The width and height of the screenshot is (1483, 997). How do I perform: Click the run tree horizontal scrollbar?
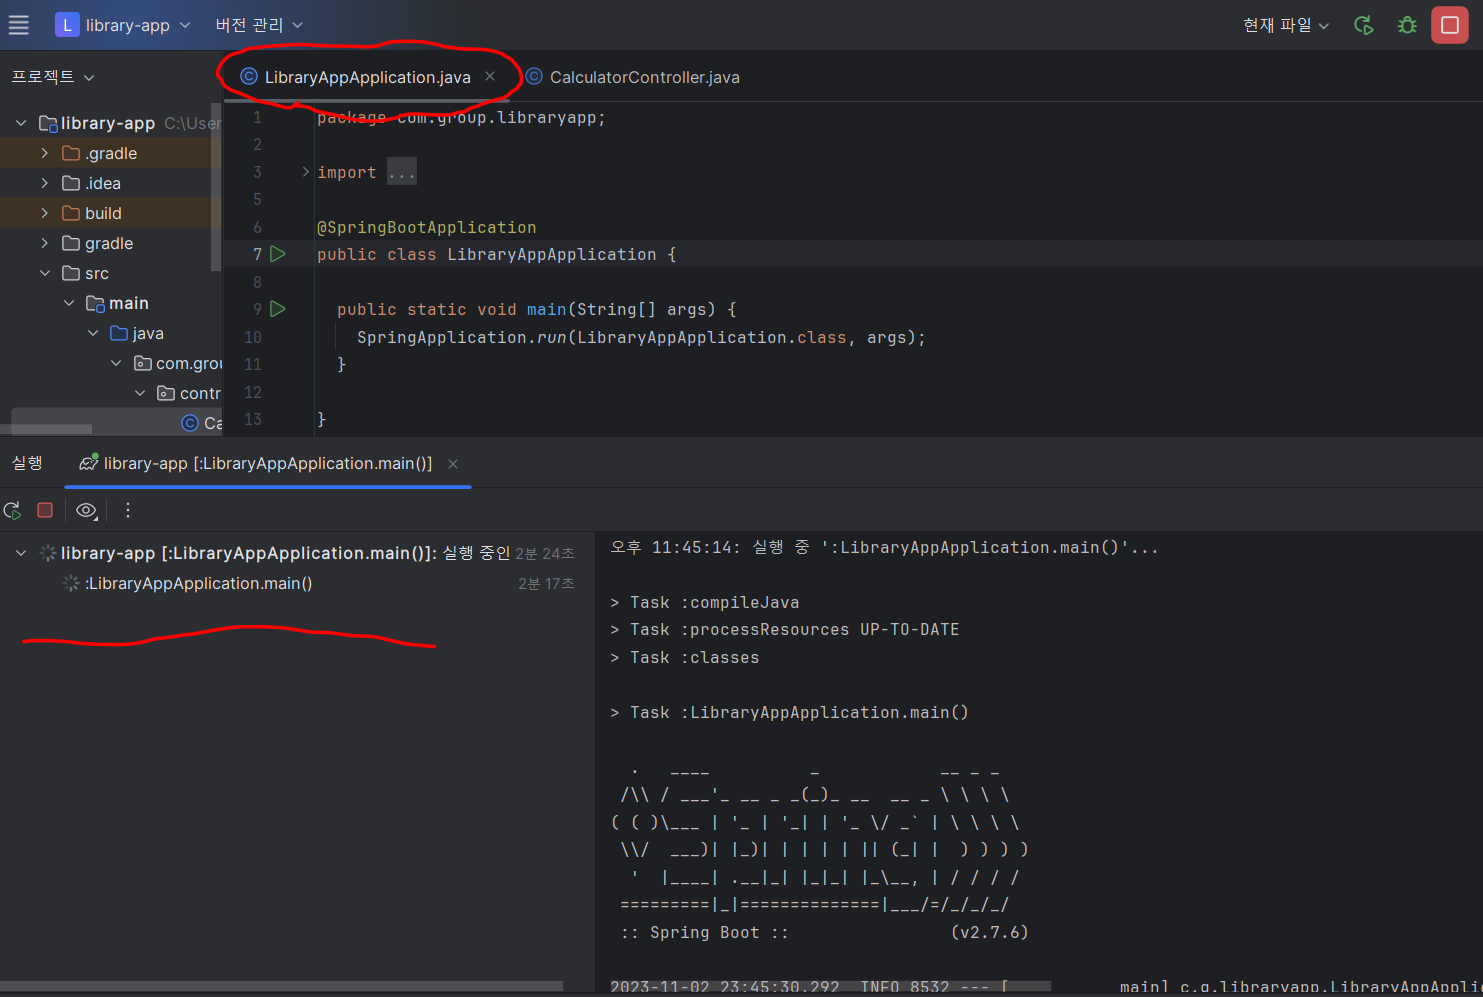tap(281, 986)
